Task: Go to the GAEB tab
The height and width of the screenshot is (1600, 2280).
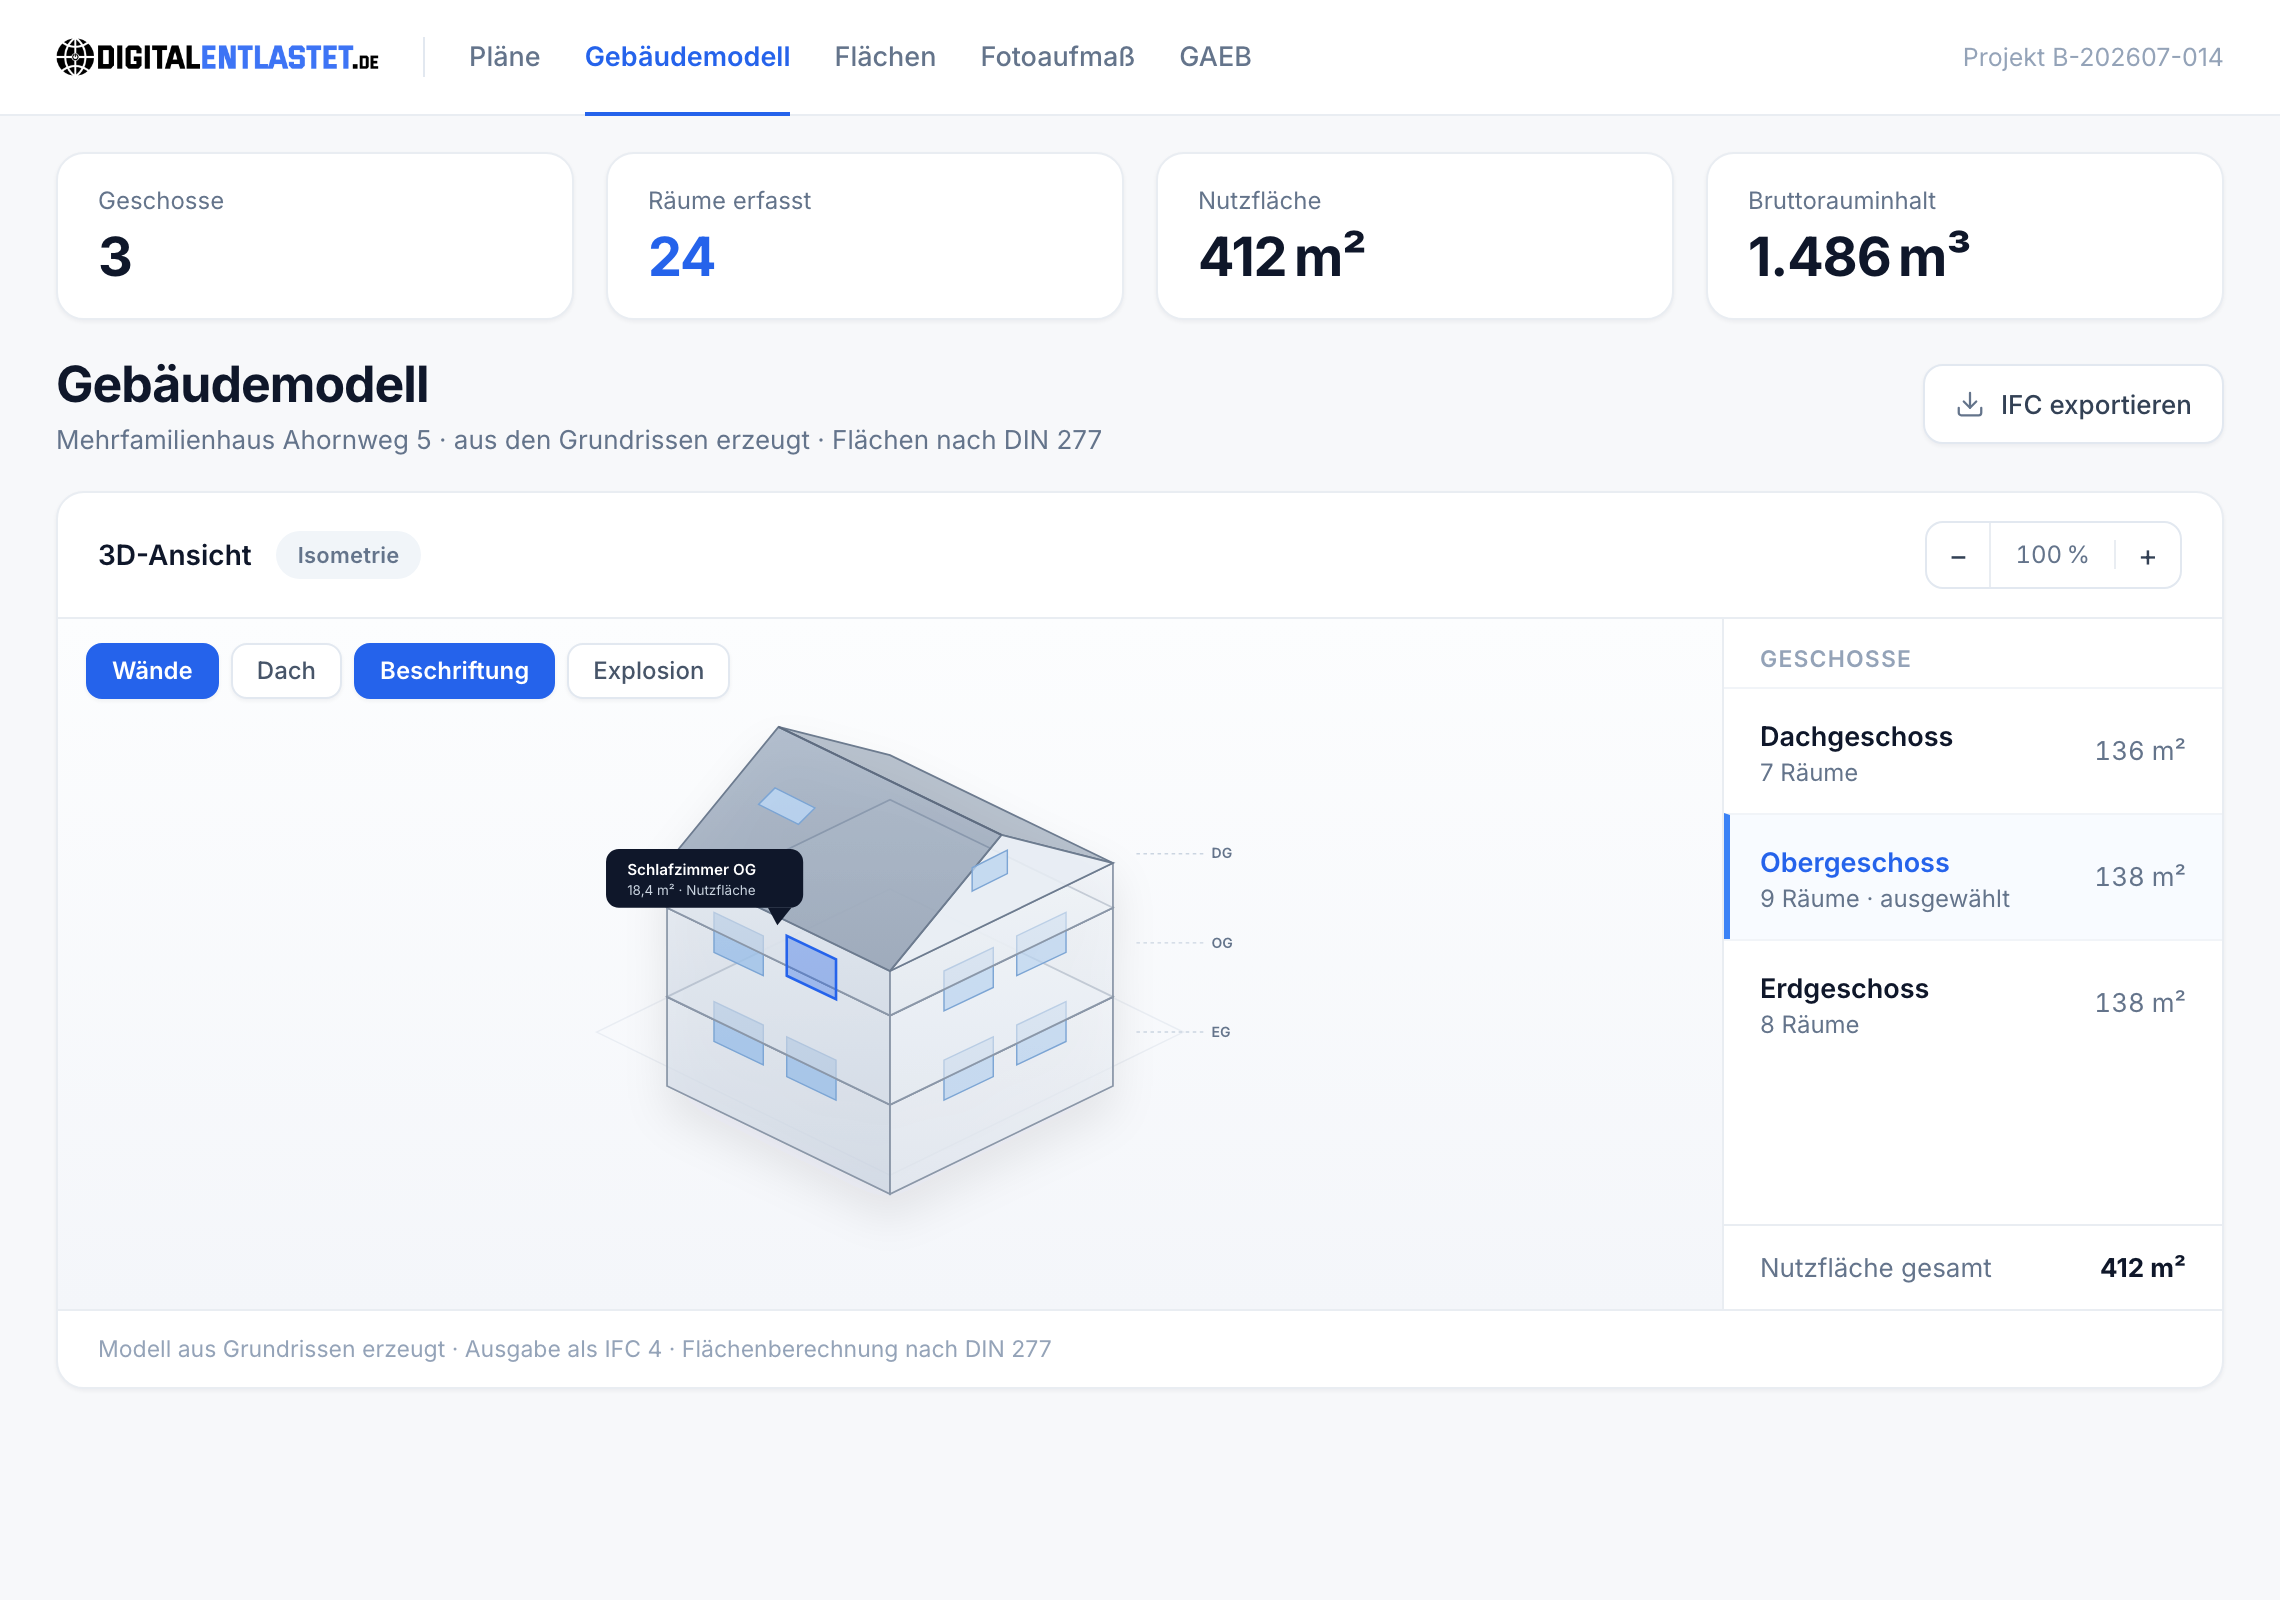Action: pyautogui.click(x=1215, y=57)
